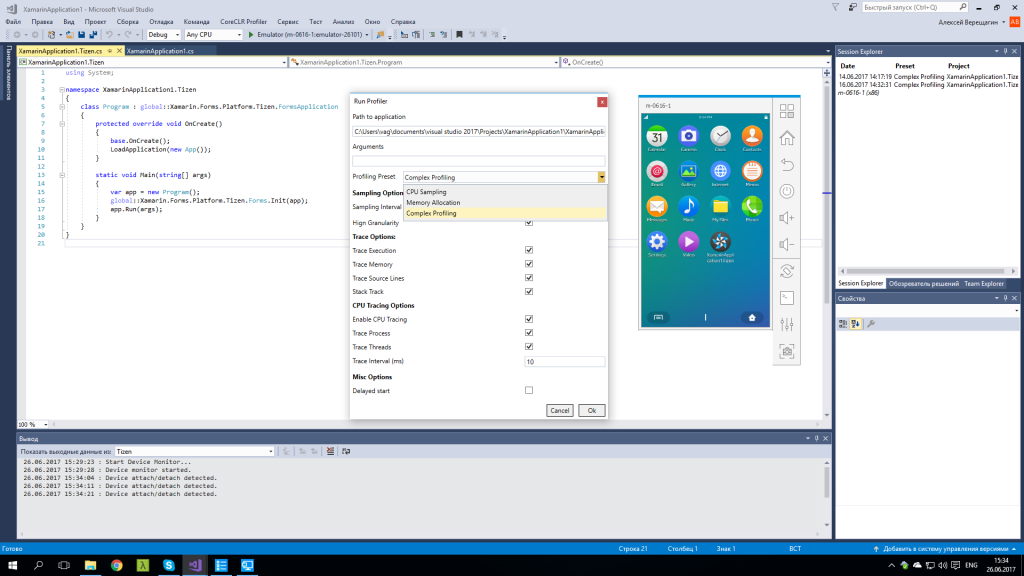Open the XamarinApplication1.Tizen scope dropdown
Screen dimensions: 1024x576
tap(153, 62)
